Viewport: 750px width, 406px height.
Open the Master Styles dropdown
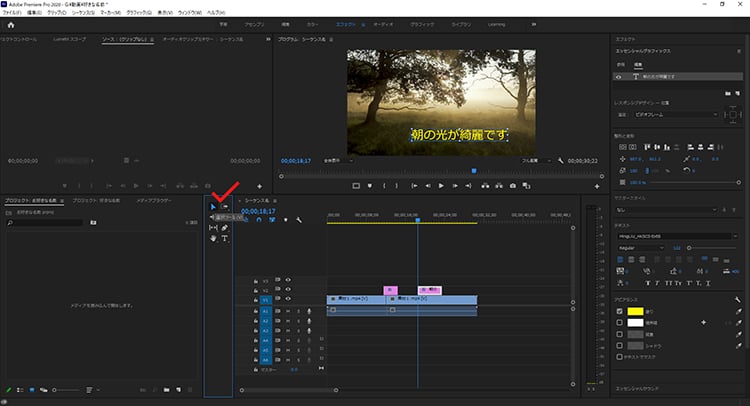(667, 210)
